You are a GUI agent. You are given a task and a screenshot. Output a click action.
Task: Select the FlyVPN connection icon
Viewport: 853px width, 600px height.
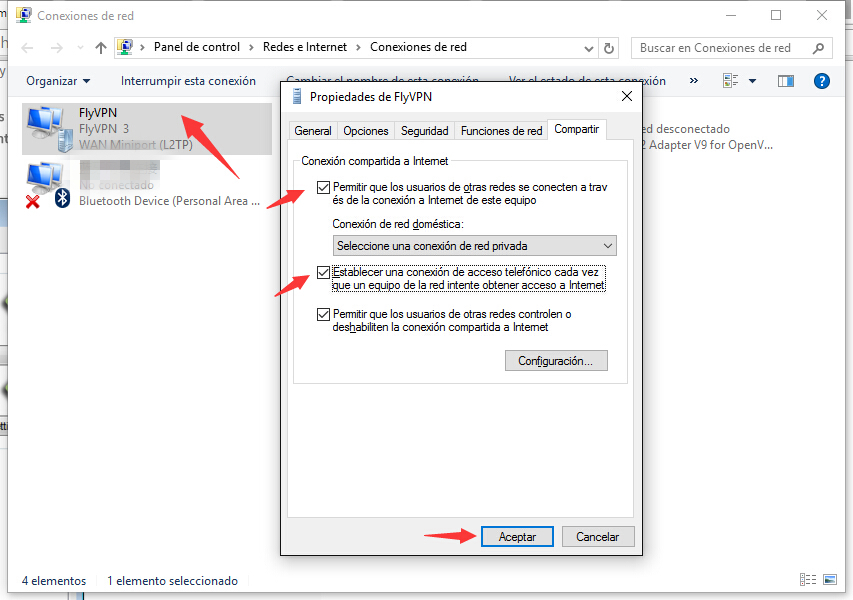coord(49,128)
